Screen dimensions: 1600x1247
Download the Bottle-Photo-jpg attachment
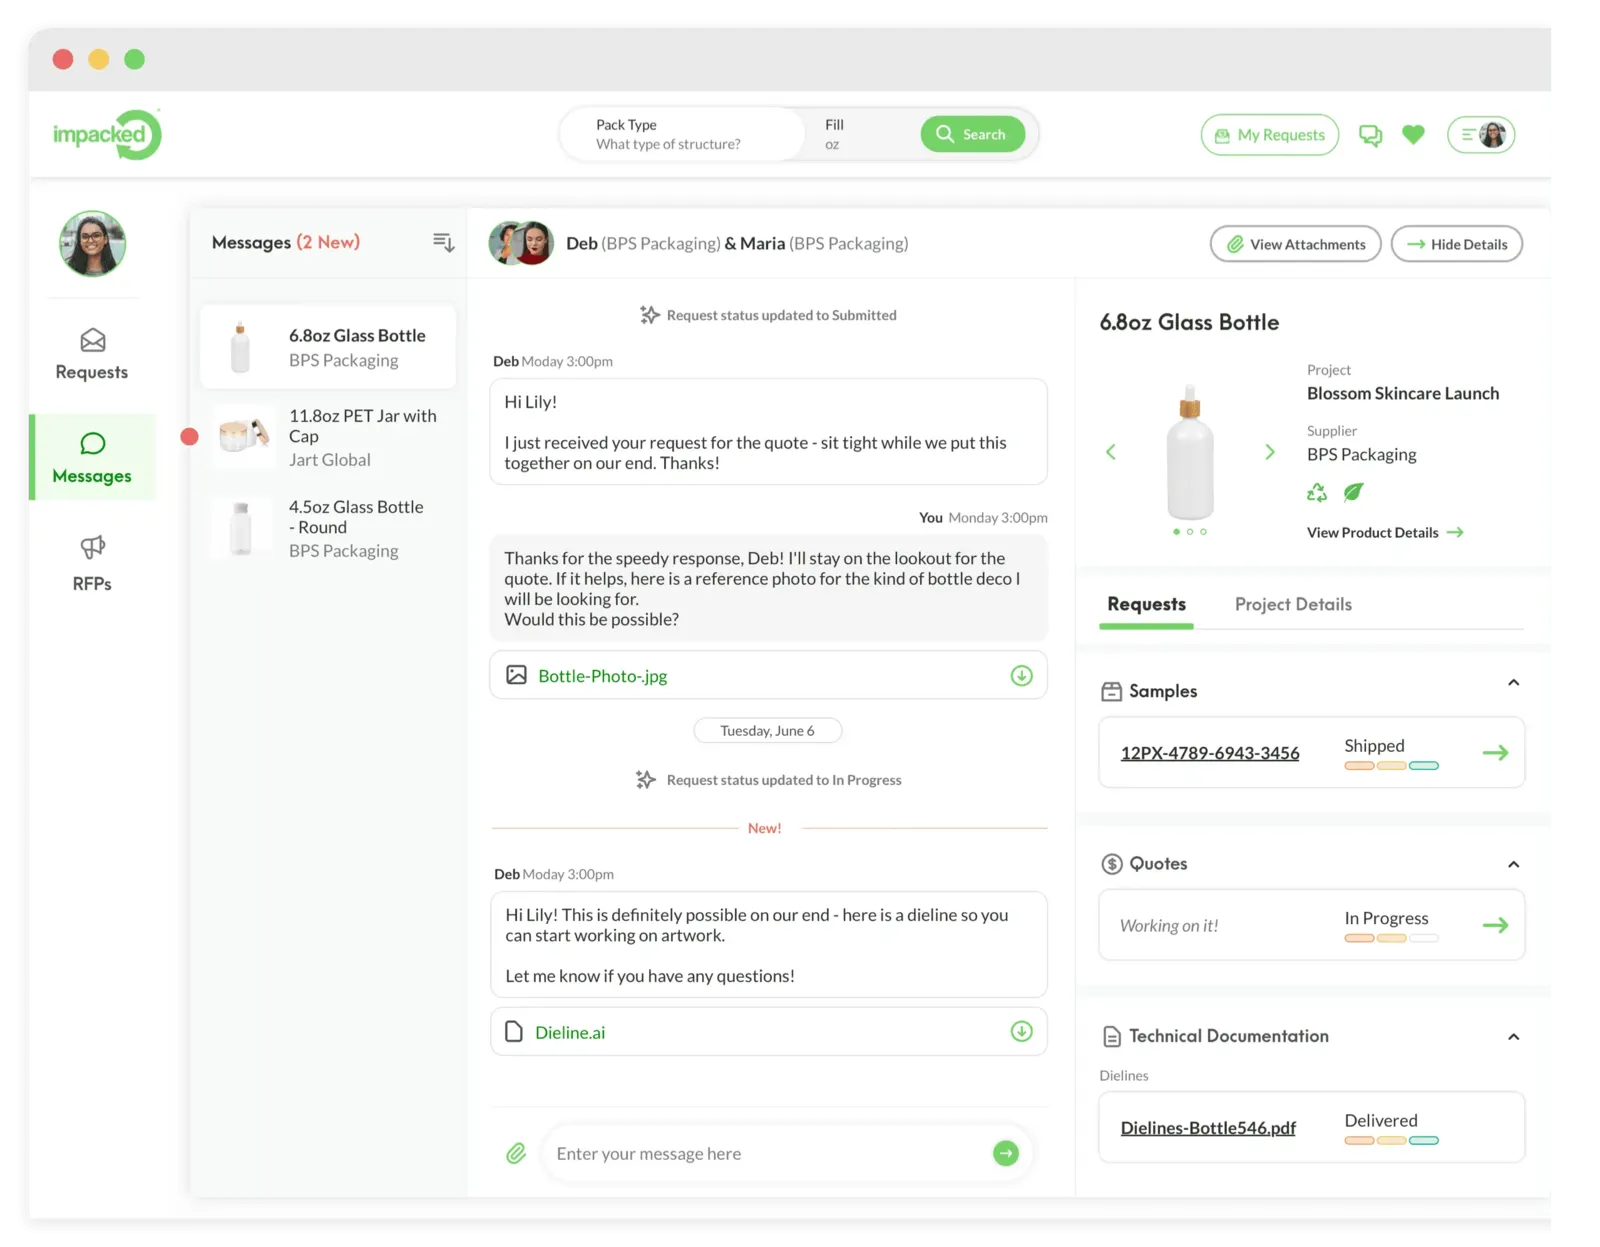pos(1021,676)
